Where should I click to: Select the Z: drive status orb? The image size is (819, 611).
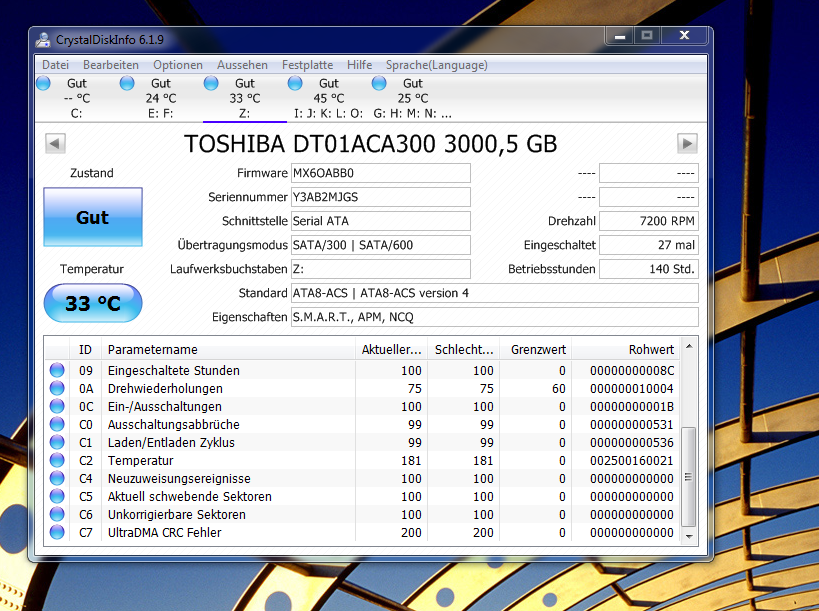click(211, 83)
